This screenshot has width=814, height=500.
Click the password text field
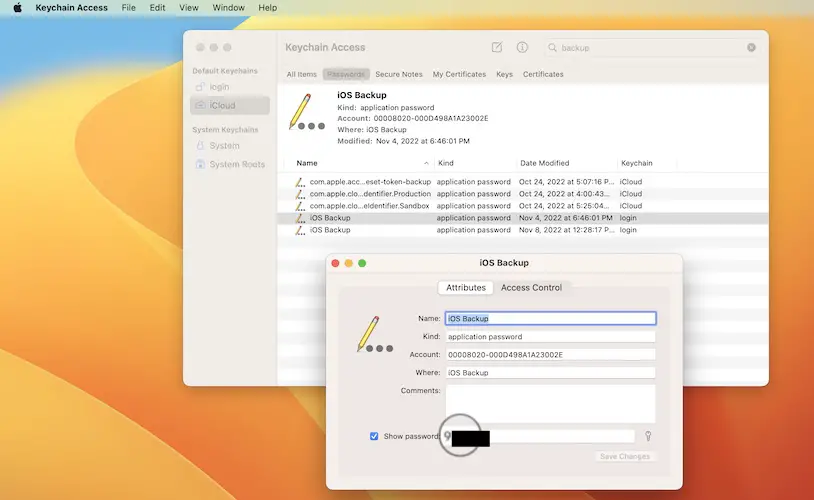coord(540,436)
